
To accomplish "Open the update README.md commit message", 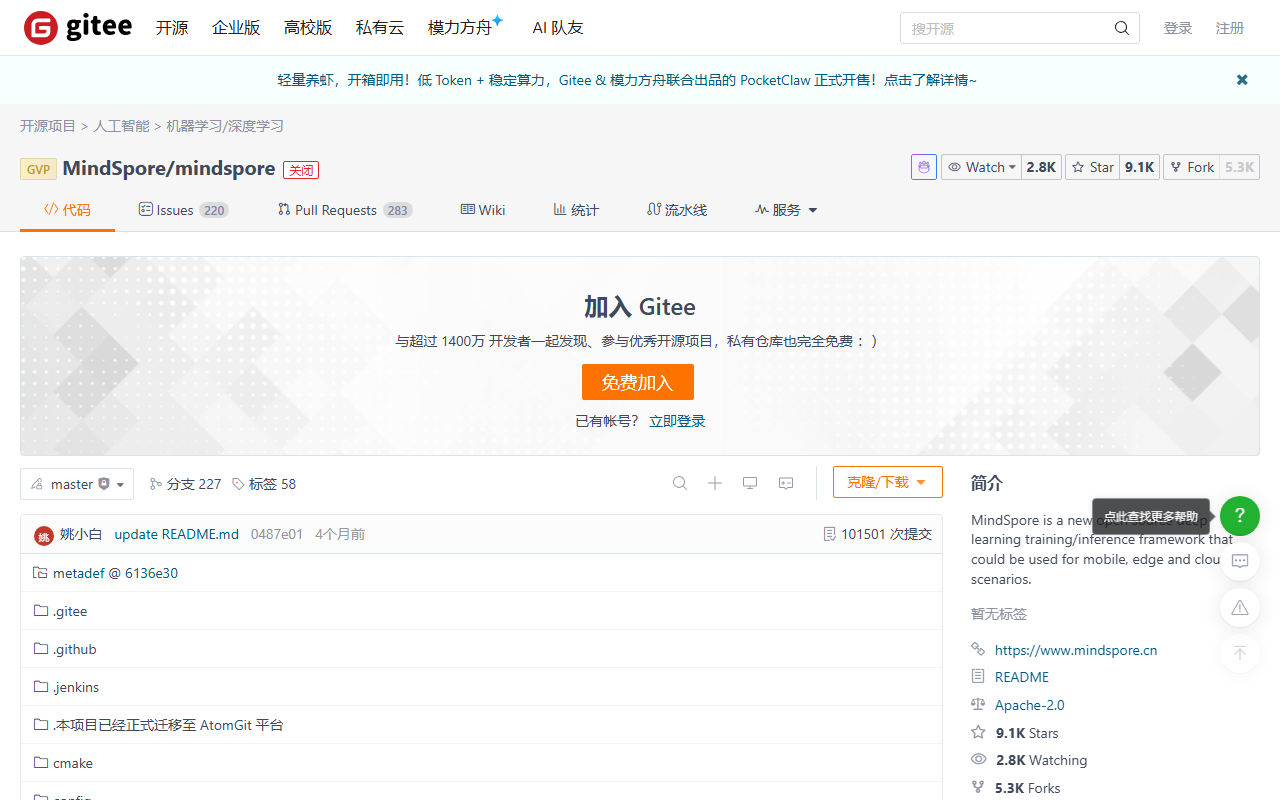I will (x=177, y=534).
